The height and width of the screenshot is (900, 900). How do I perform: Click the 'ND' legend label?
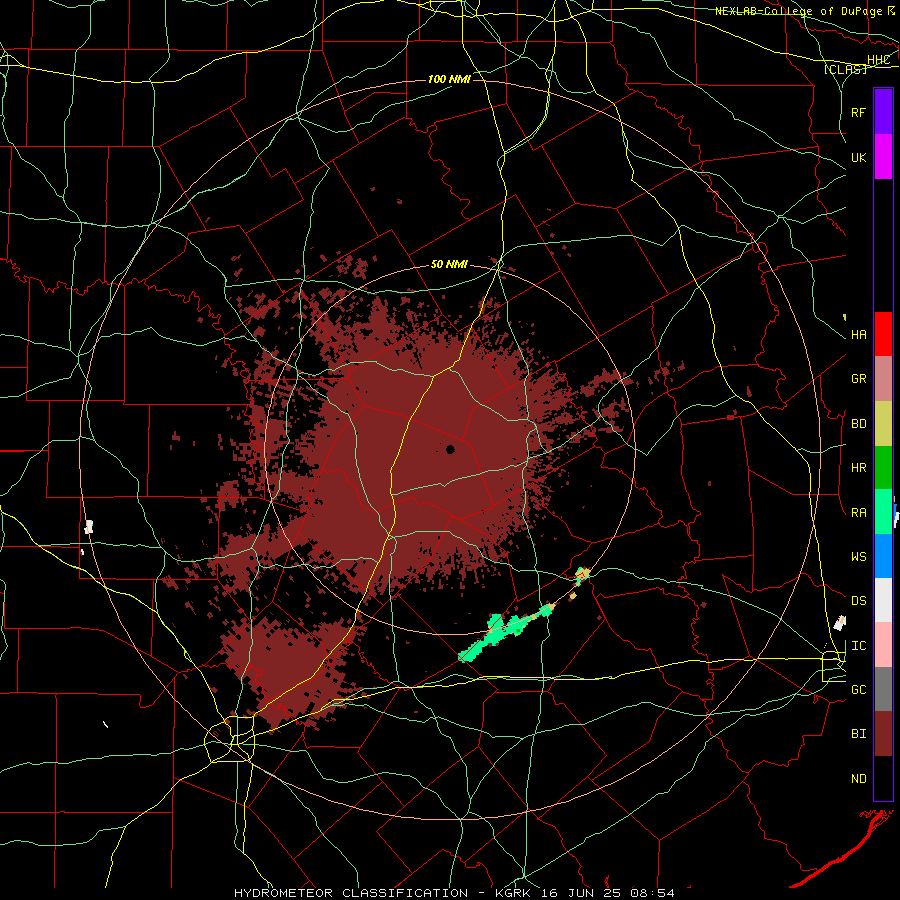(858, 779)
